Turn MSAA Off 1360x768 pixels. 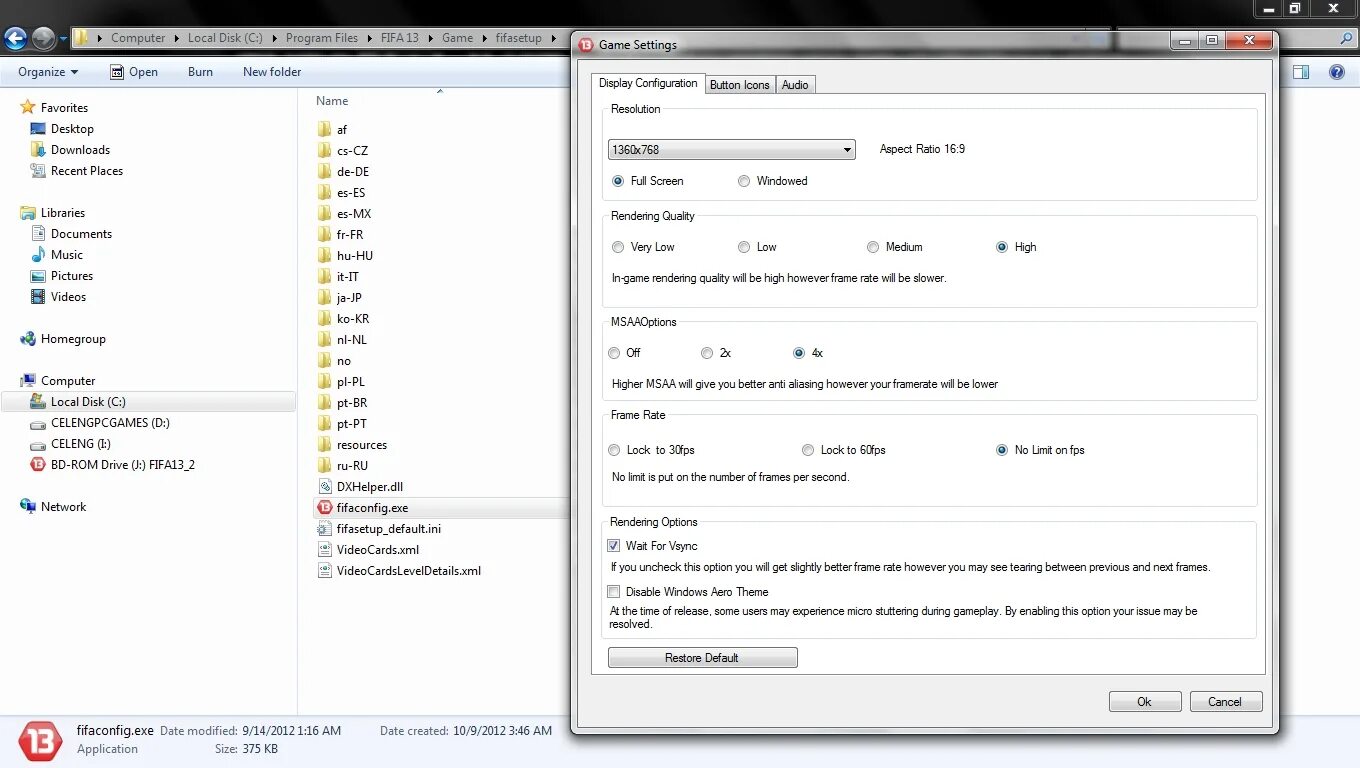614,353
